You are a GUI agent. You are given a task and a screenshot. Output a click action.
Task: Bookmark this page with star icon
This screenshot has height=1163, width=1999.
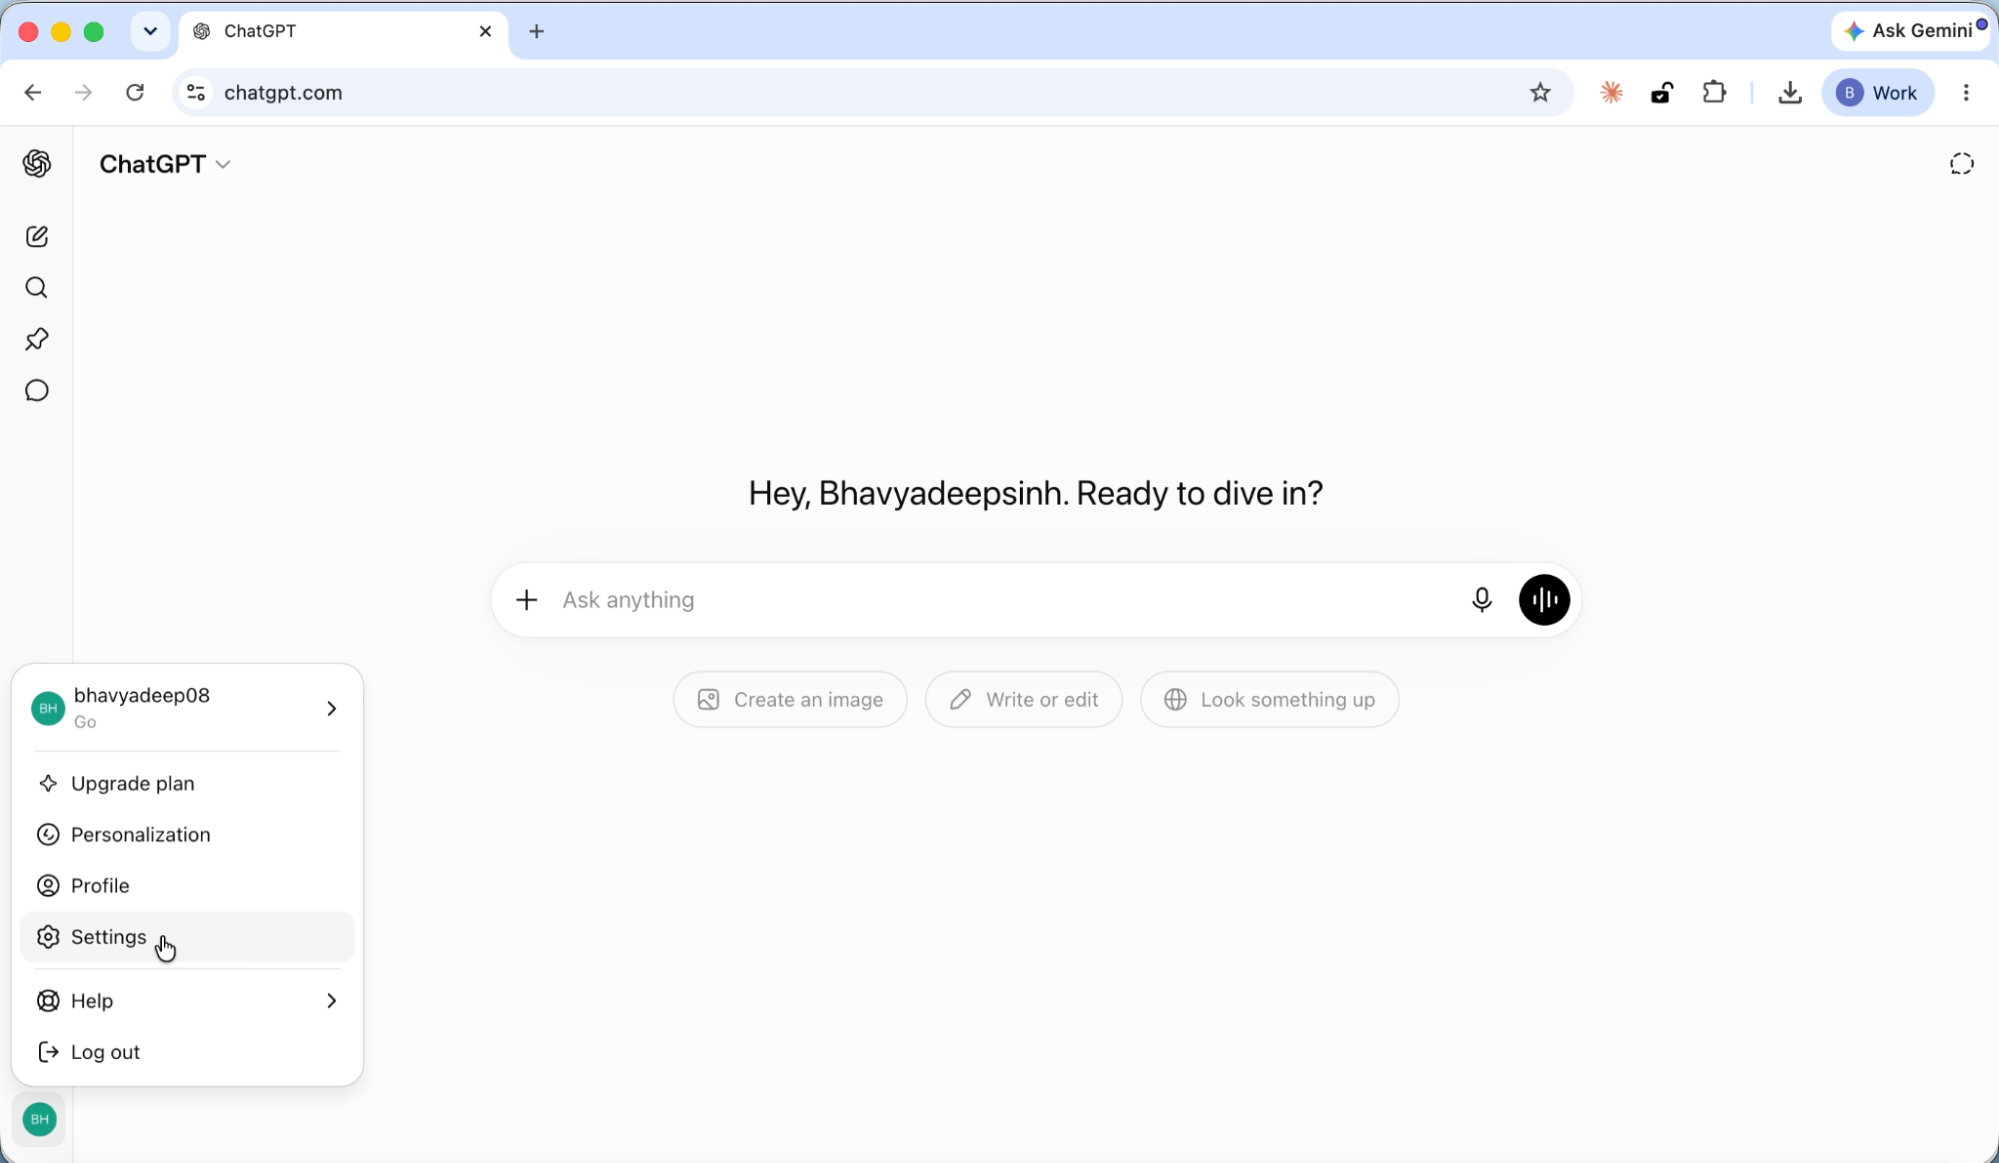coord(1540,93)
